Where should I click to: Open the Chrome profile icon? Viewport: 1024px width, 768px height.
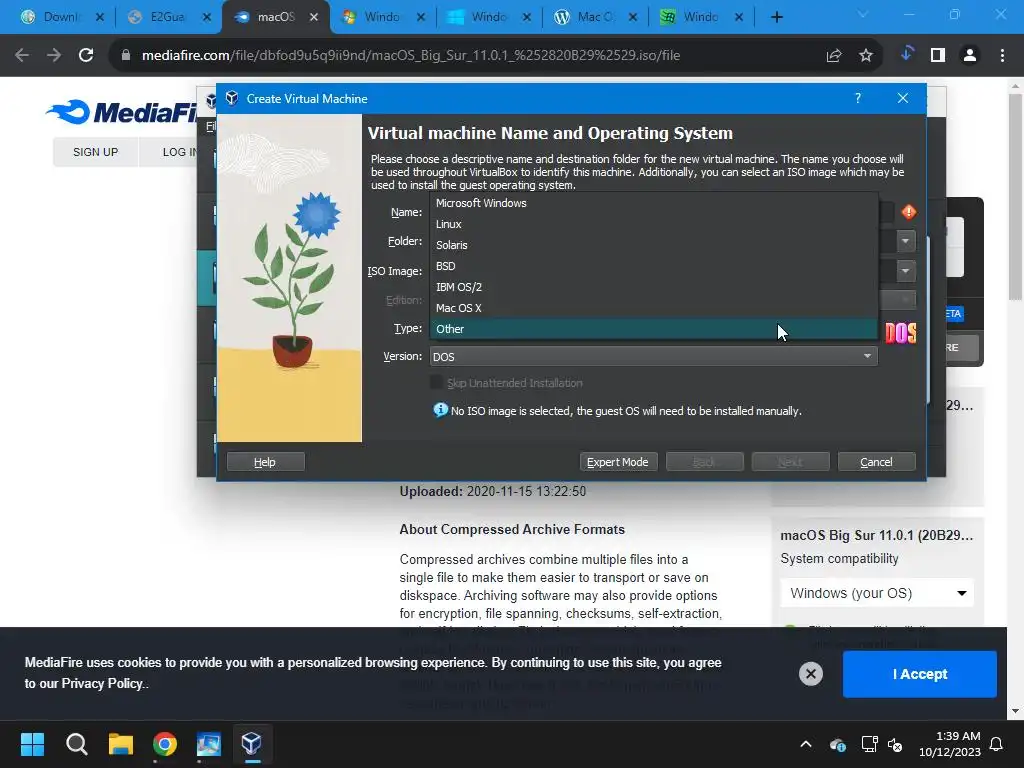970,56
